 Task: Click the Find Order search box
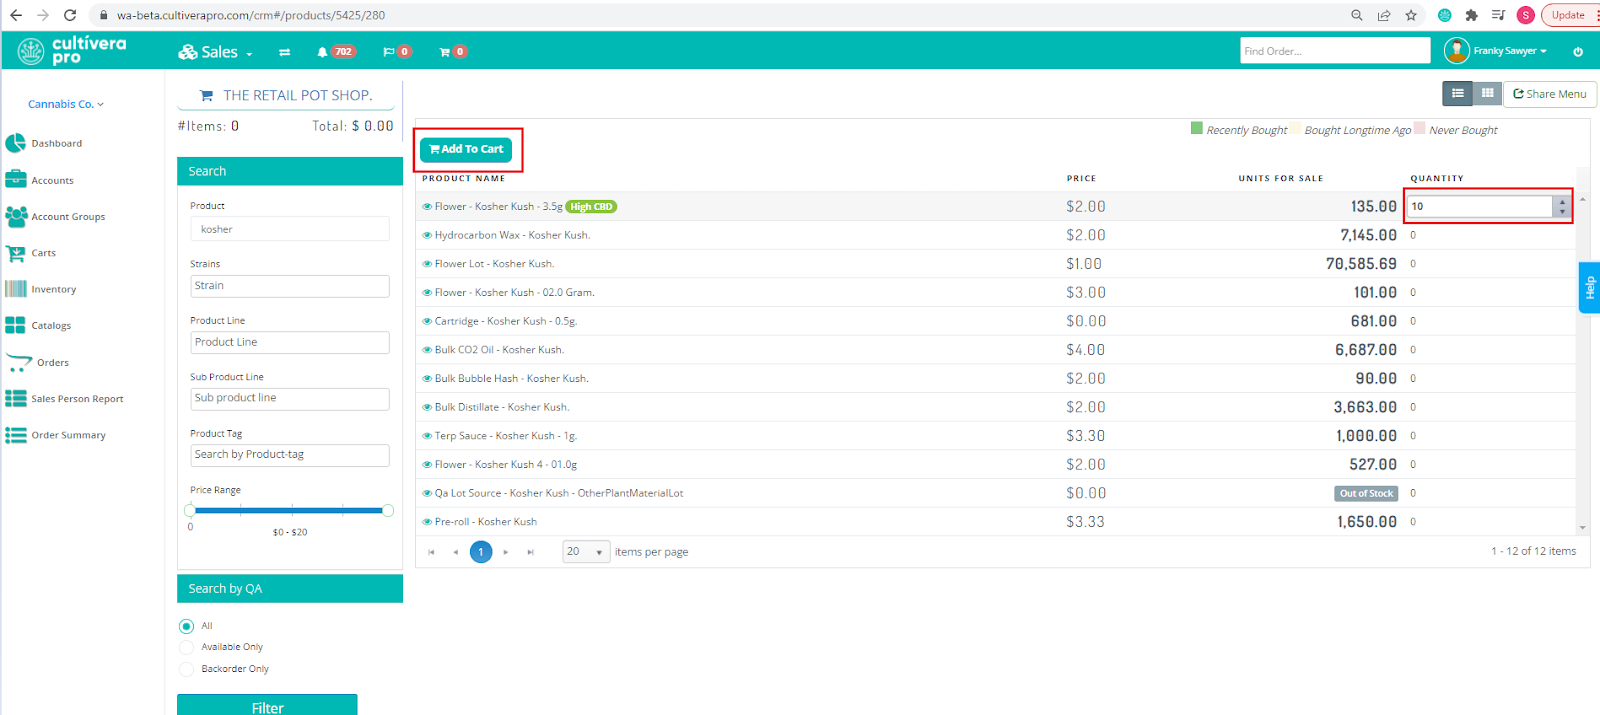(1335, 51)
